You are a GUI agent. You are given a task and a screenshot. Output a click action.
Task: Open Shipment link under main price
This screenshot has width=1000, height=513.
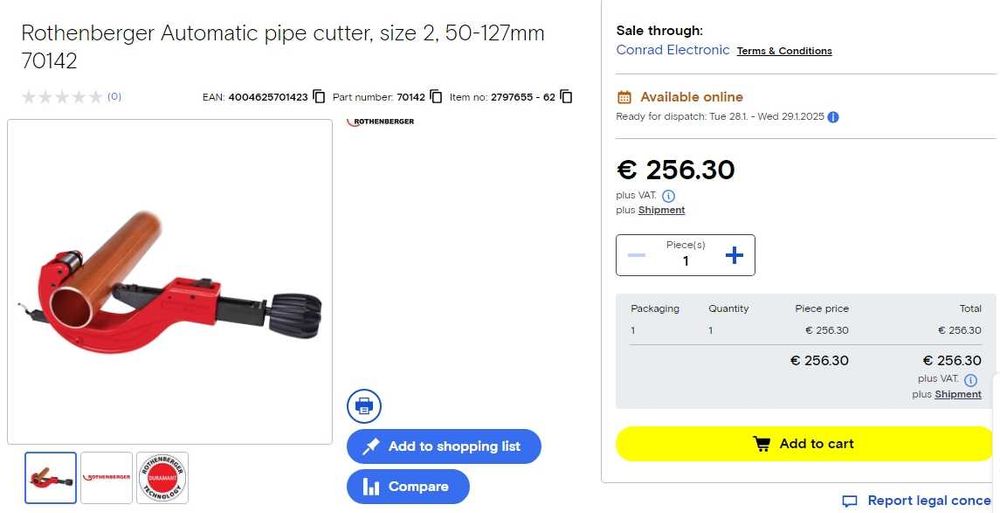coord(661,210)
